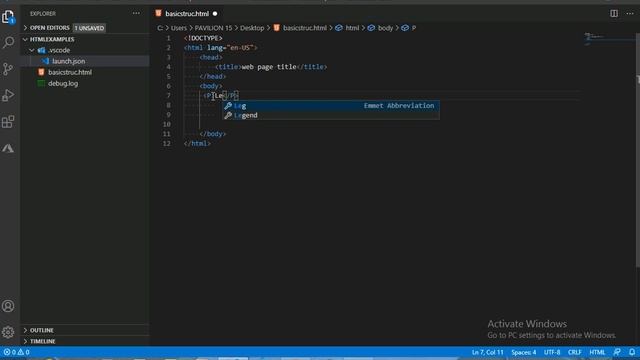Change indentation via Spaces: 4
The image size is (640, 360).
tap(524, 352)
